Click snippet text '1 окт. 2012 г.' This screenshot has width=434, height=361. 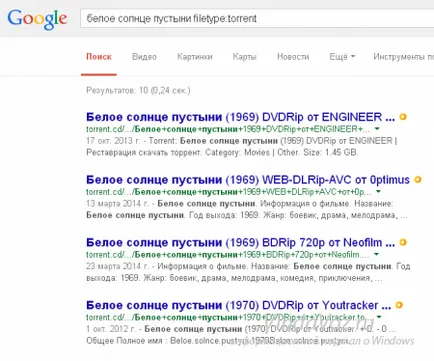[111, 329]
